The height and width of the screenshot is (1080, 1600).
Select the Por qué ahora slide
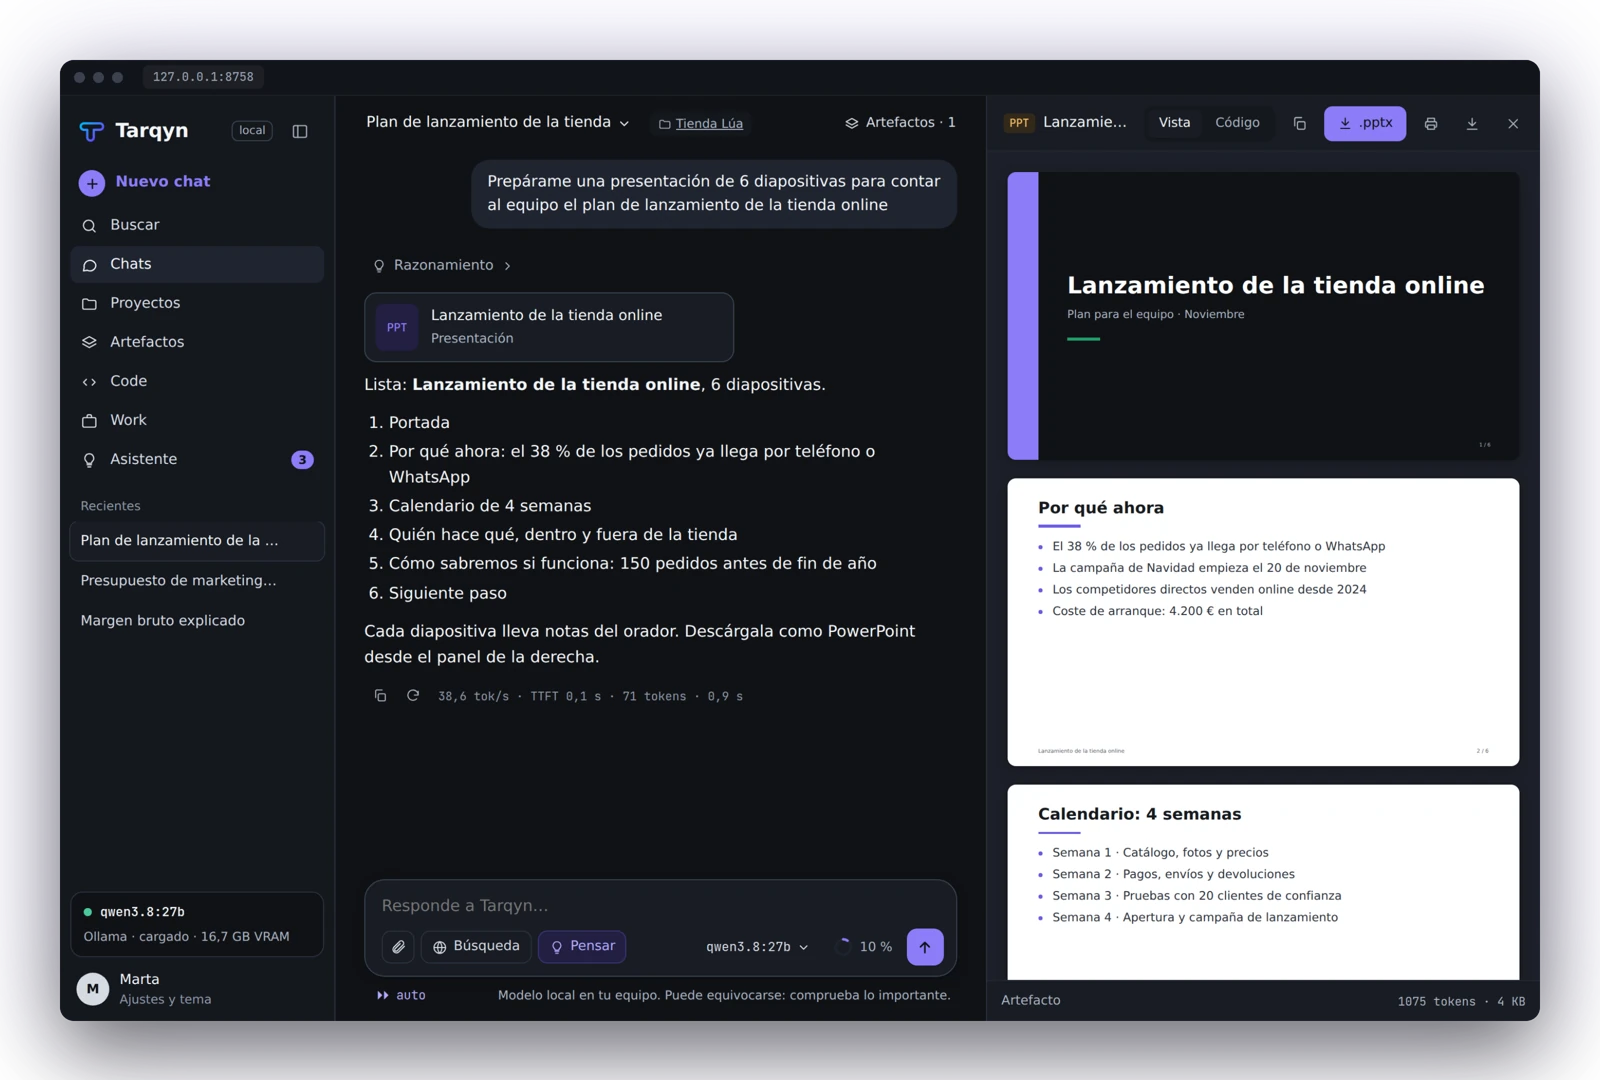point(1263,622)
